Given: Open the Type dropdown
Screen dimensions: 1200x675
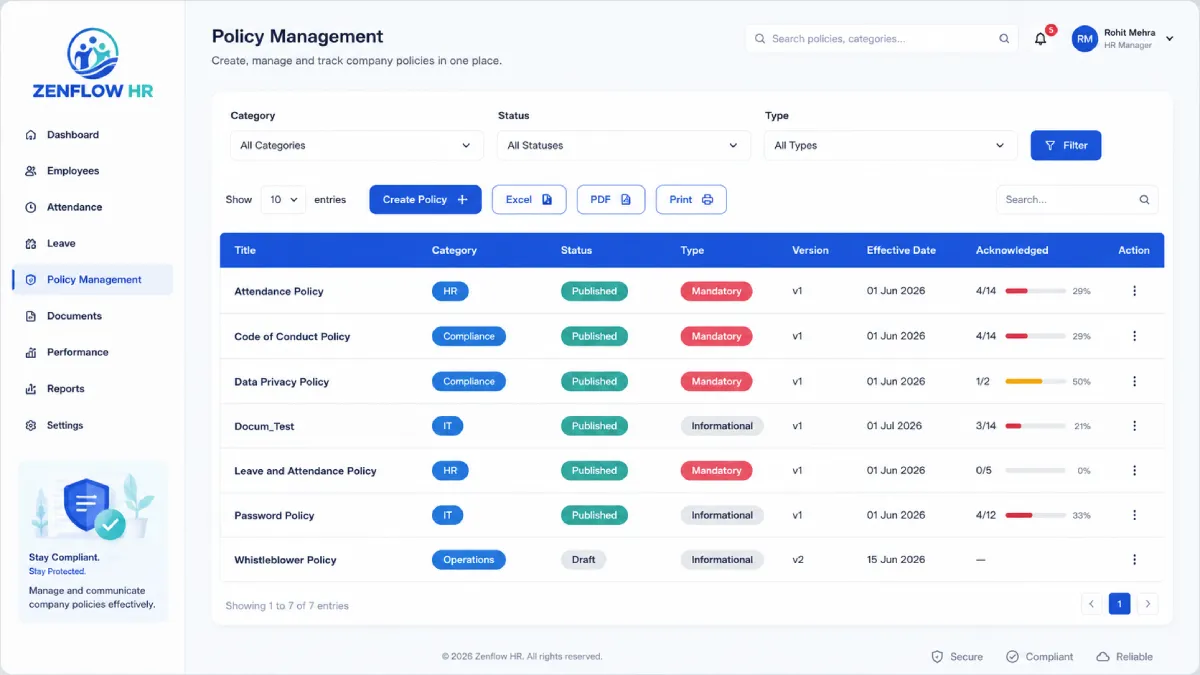Looking at the screenshot, I should 890,145.
